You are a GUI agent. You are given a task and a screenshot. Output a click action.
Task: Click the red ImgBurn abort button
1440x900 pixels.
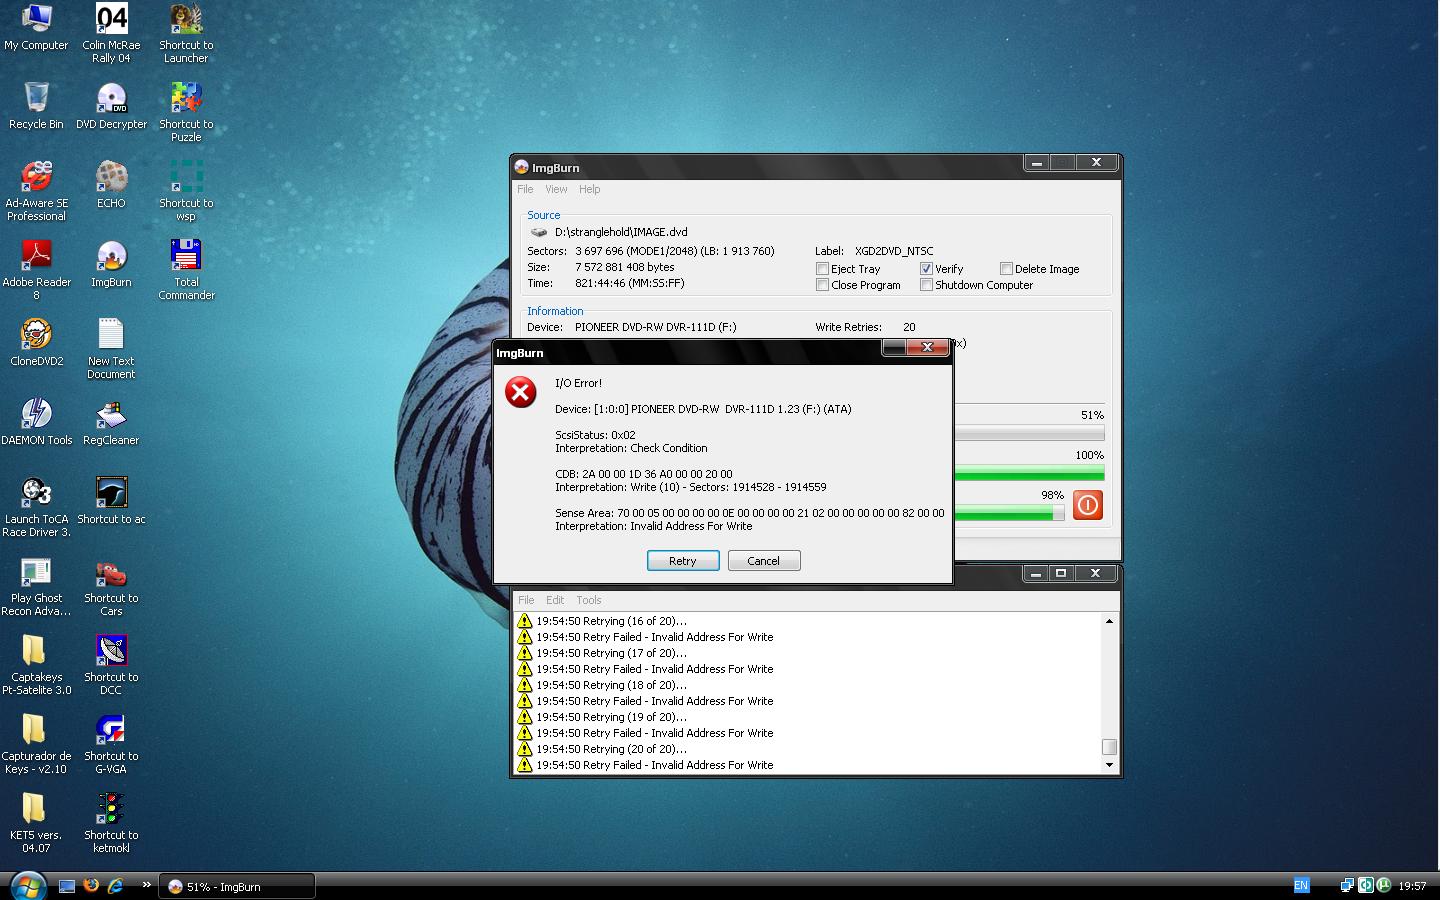click(x=1088, y=505)
